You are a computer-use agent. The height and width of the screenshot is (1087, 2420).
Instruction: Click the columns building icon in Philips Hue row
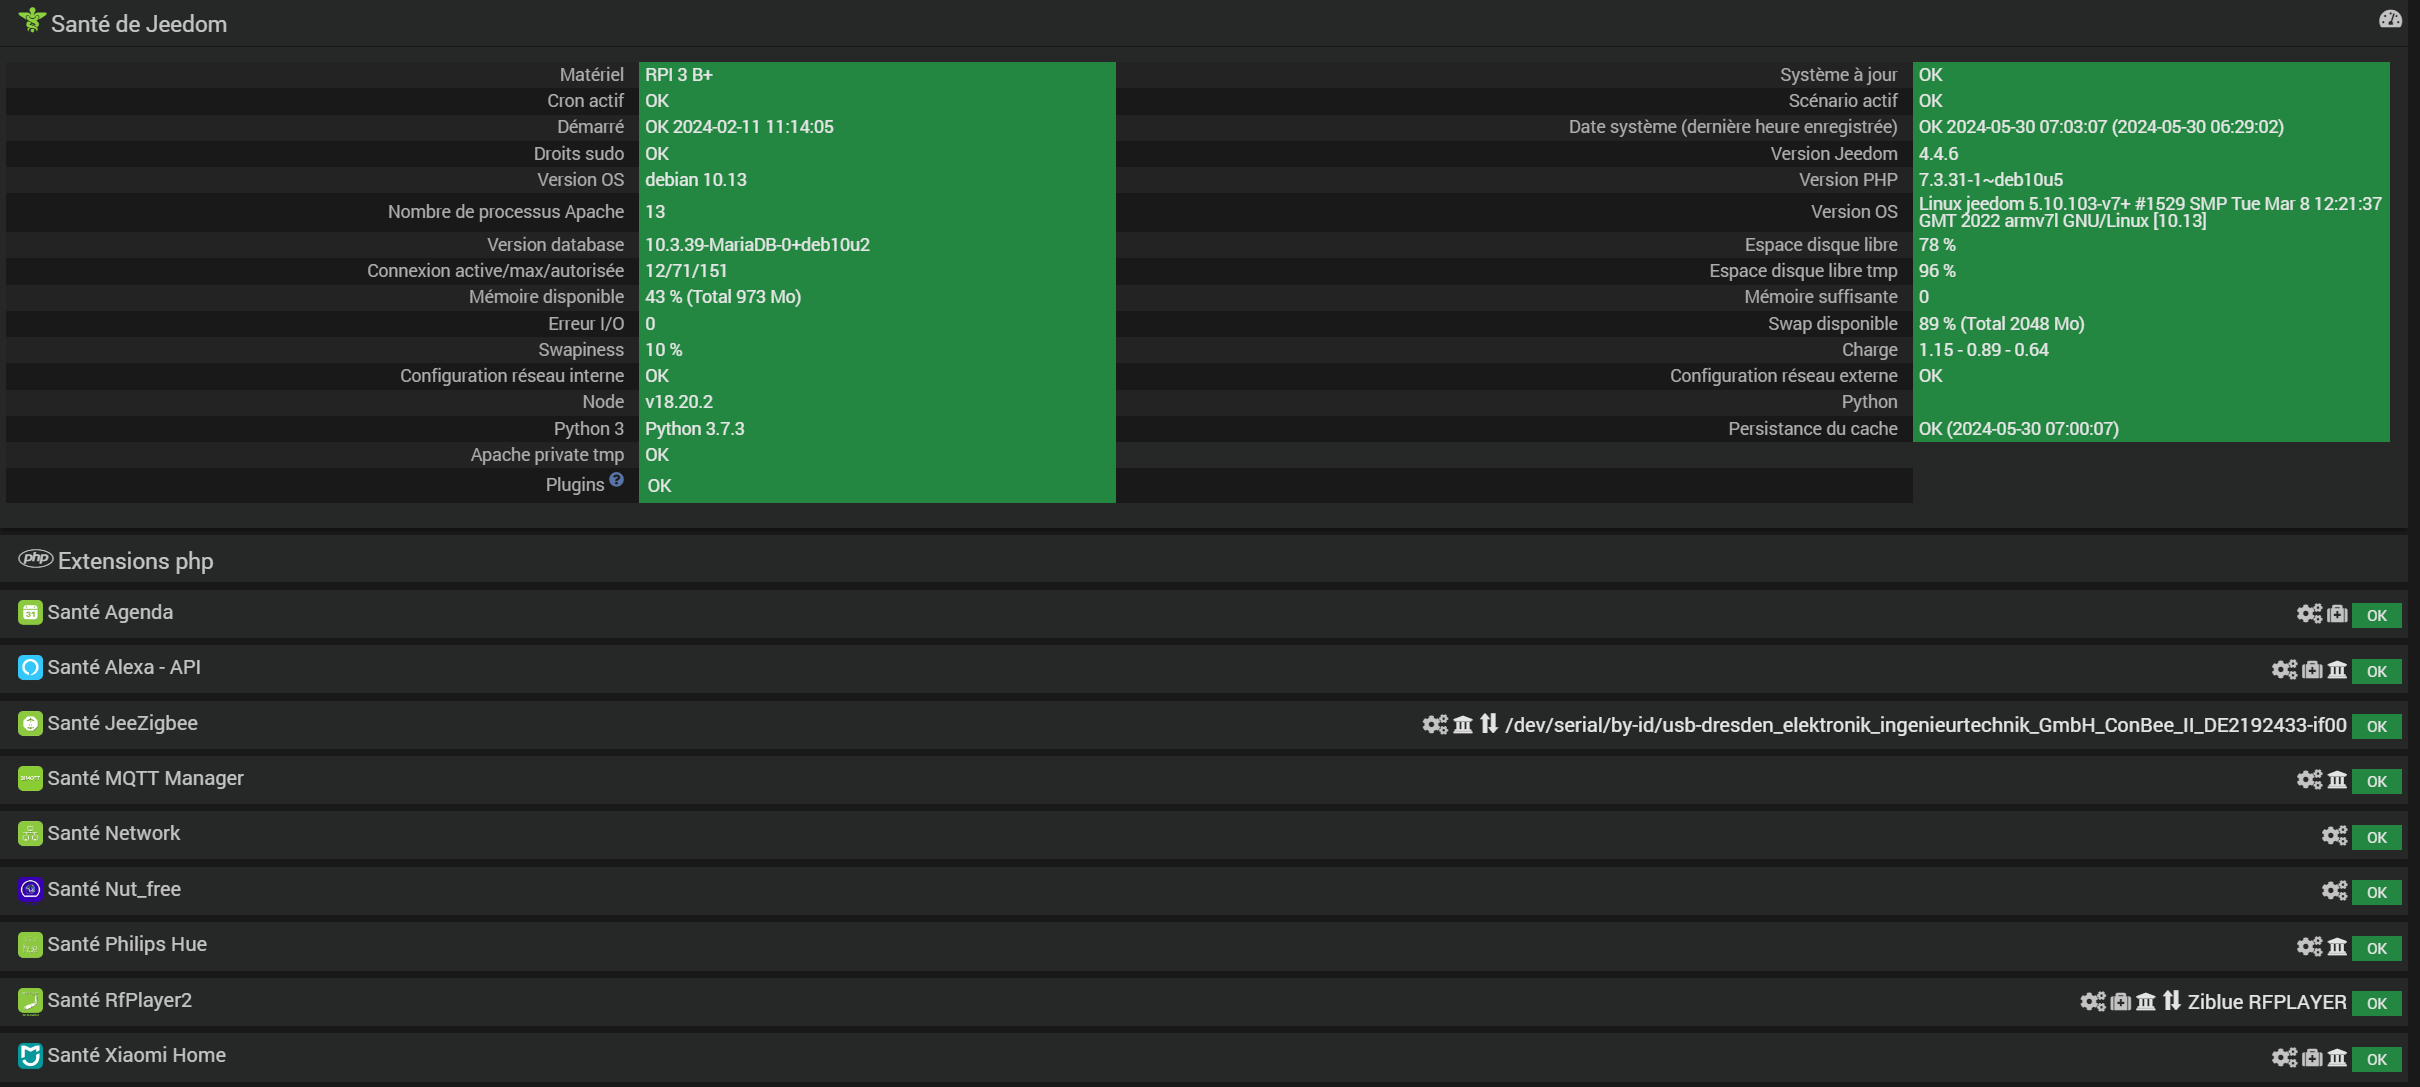coord(2337,947)
